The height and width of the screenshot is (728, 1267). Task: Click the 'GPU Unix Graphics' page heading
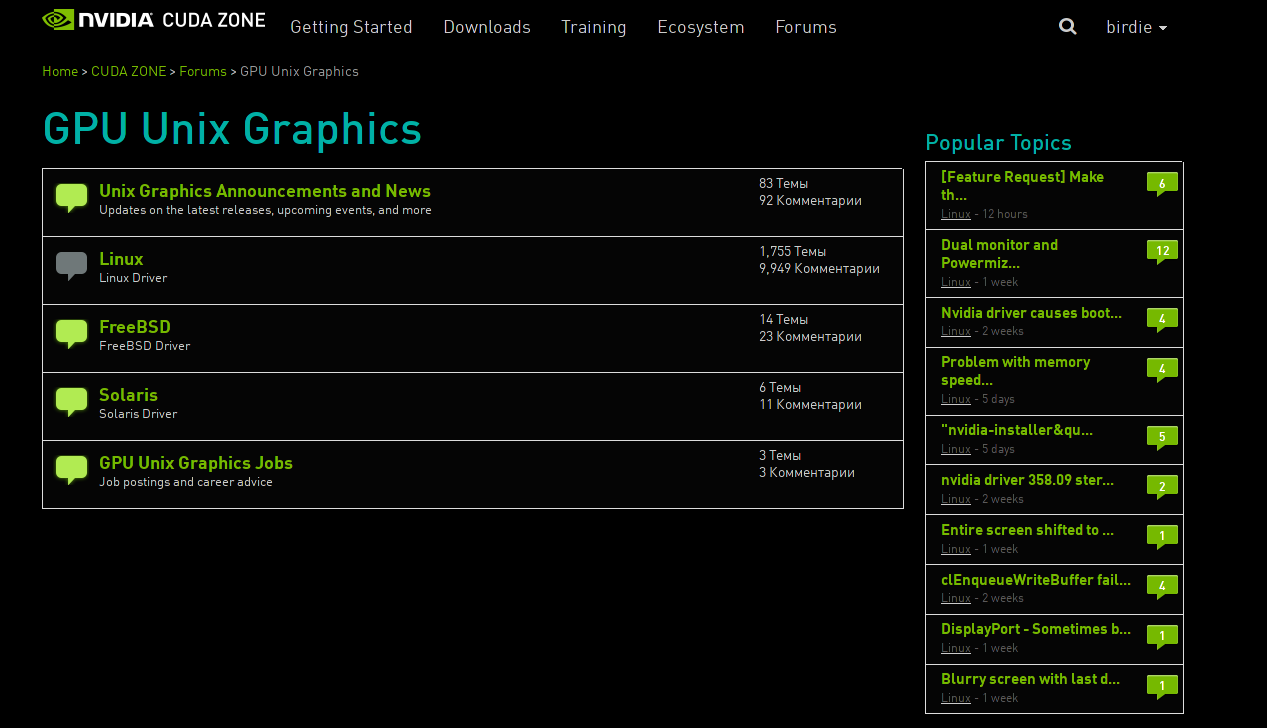click(x=232, y=129)
